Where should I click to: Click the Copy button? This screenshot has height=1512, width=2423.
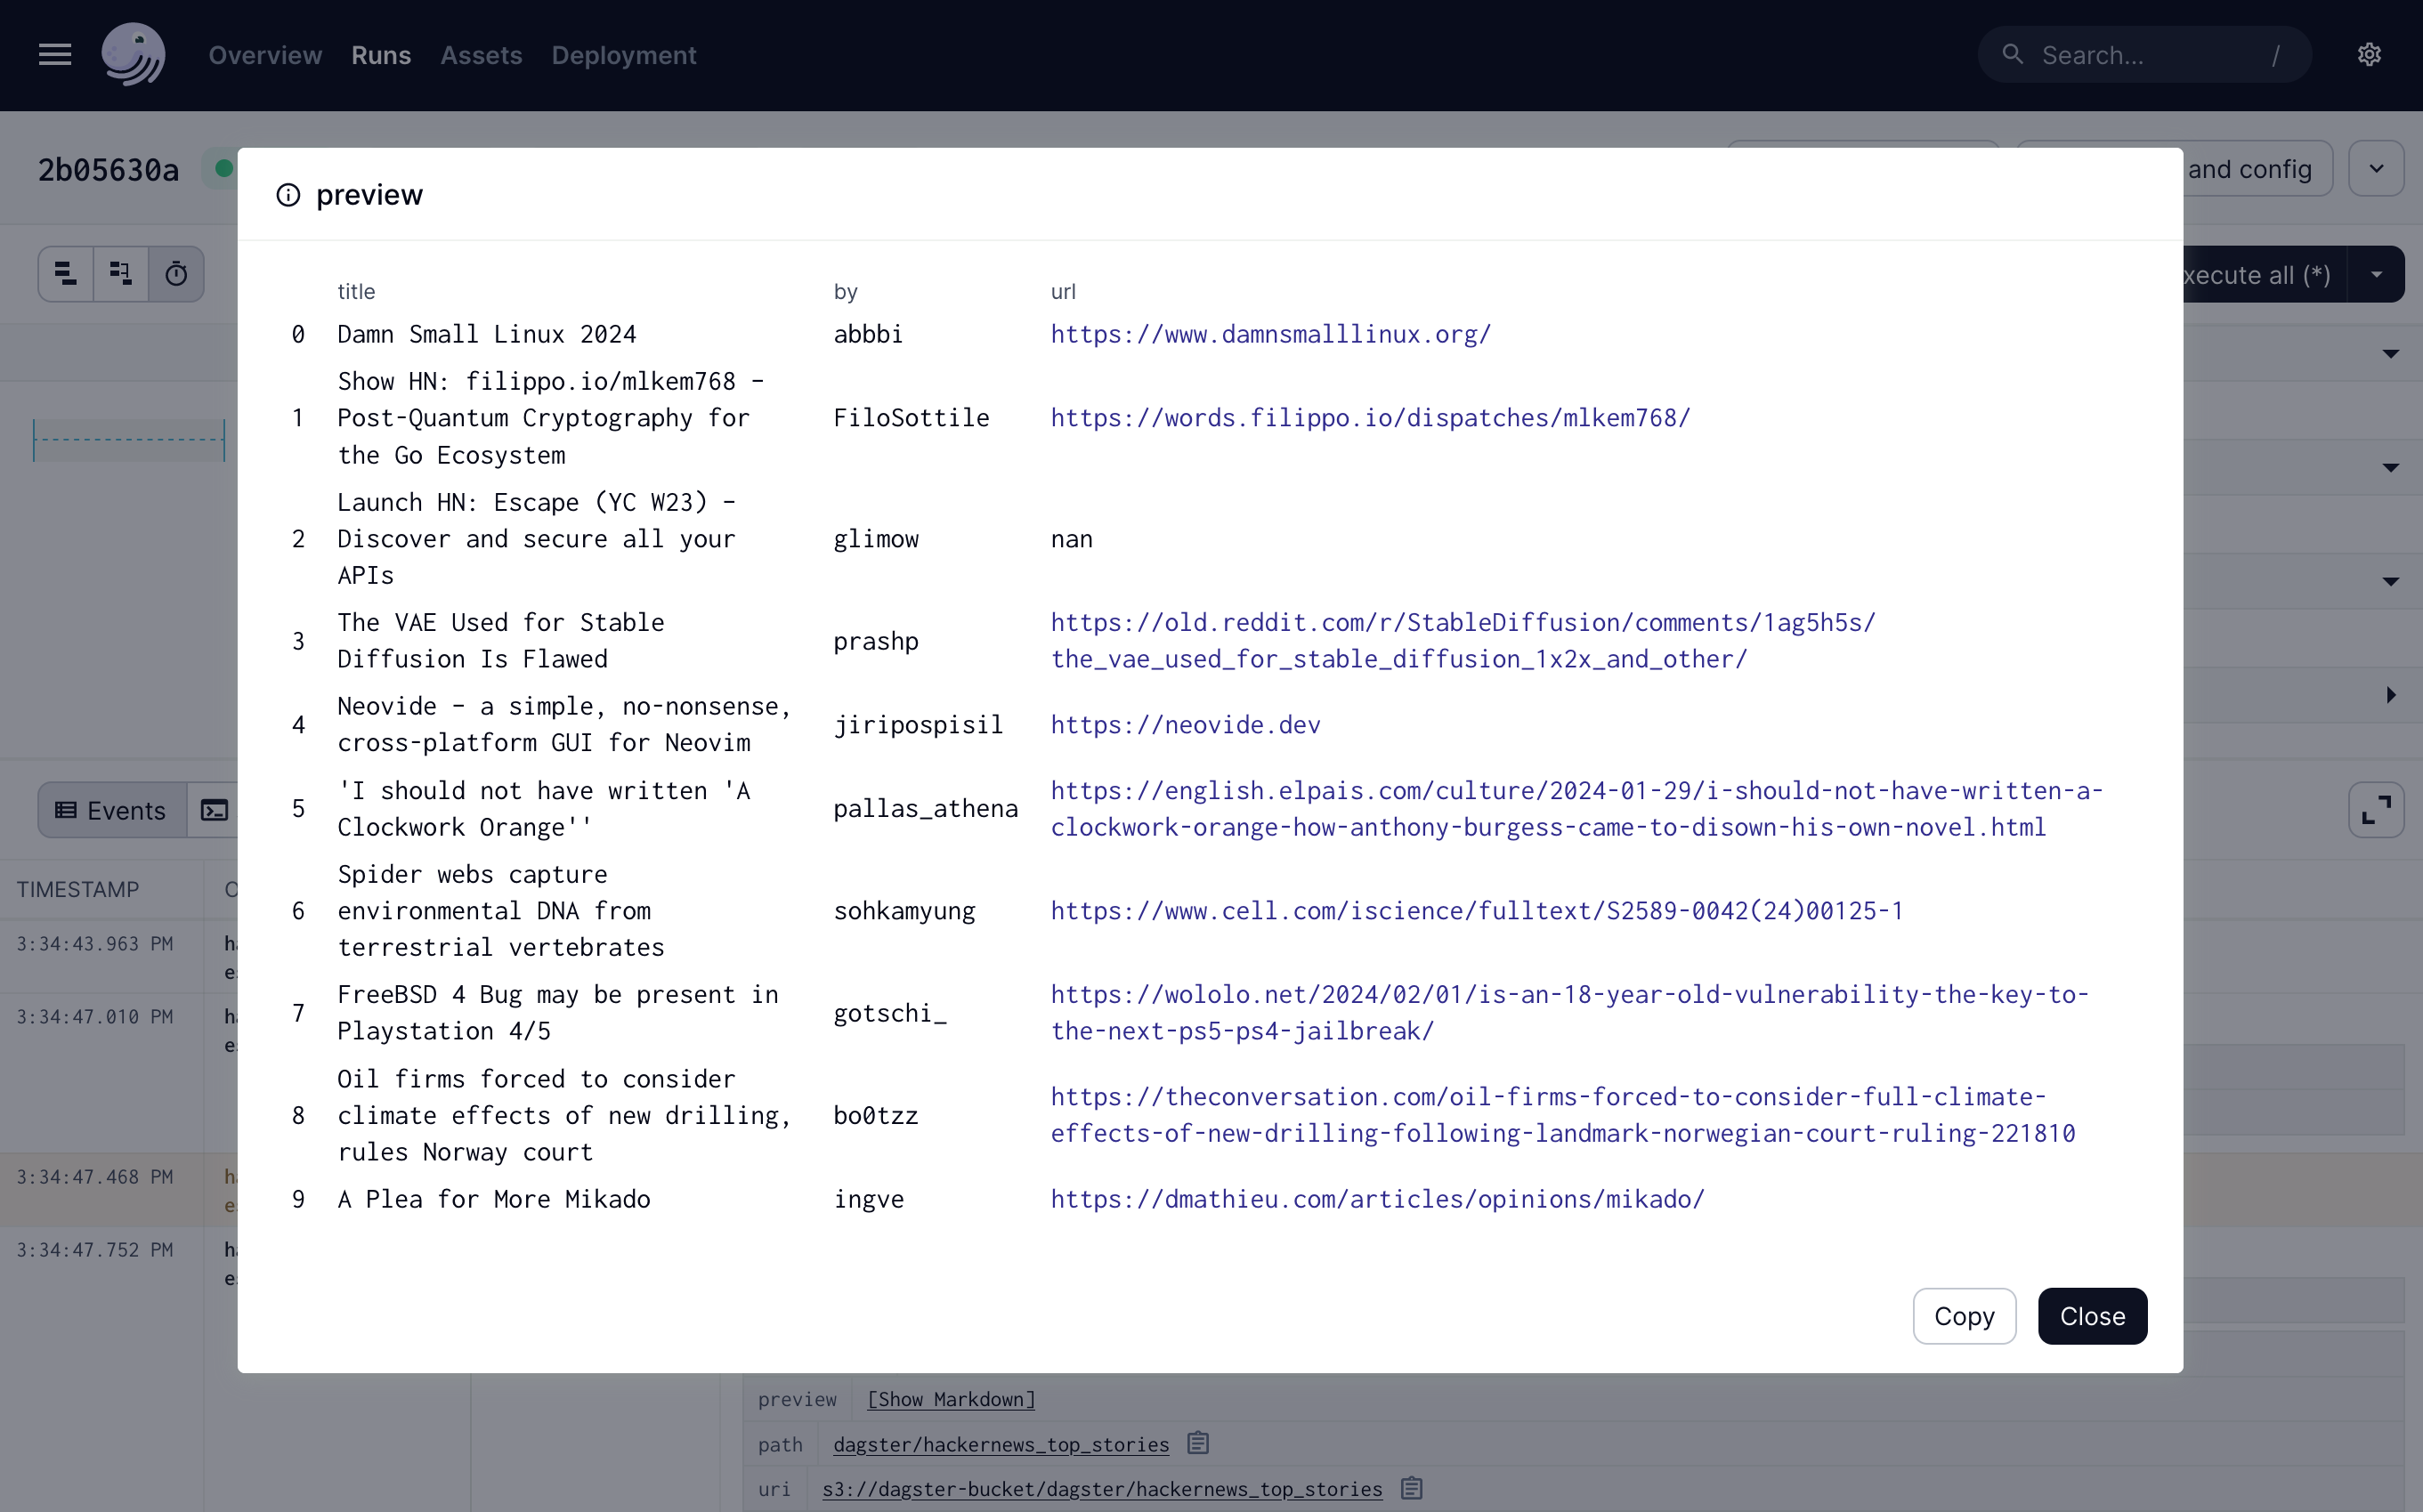1963,1316
